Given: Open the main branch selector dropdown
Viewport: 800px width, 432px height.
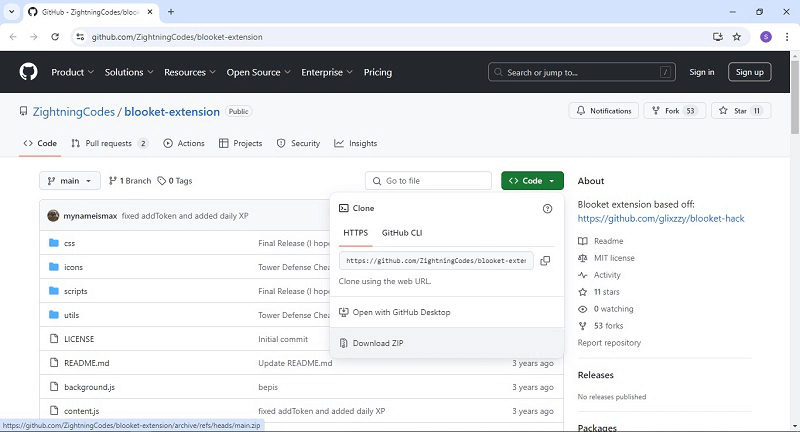Looking at the screenshot, I should coord(70,181).
